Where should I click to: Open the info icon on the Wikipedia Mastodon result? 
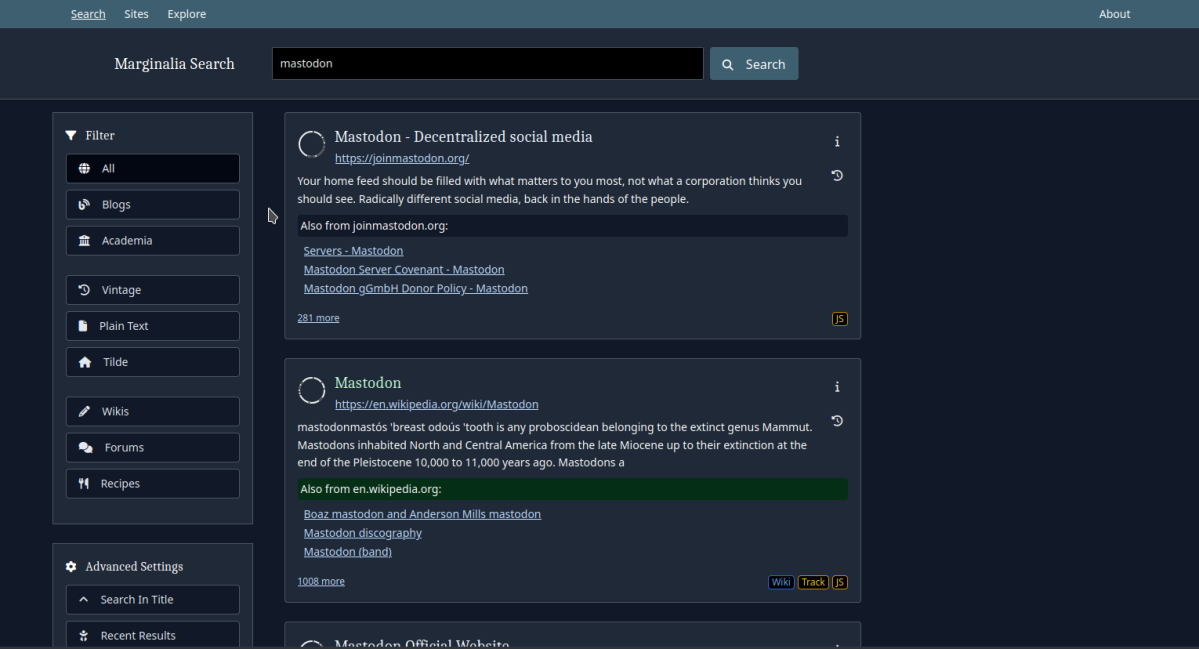point(837,387)
